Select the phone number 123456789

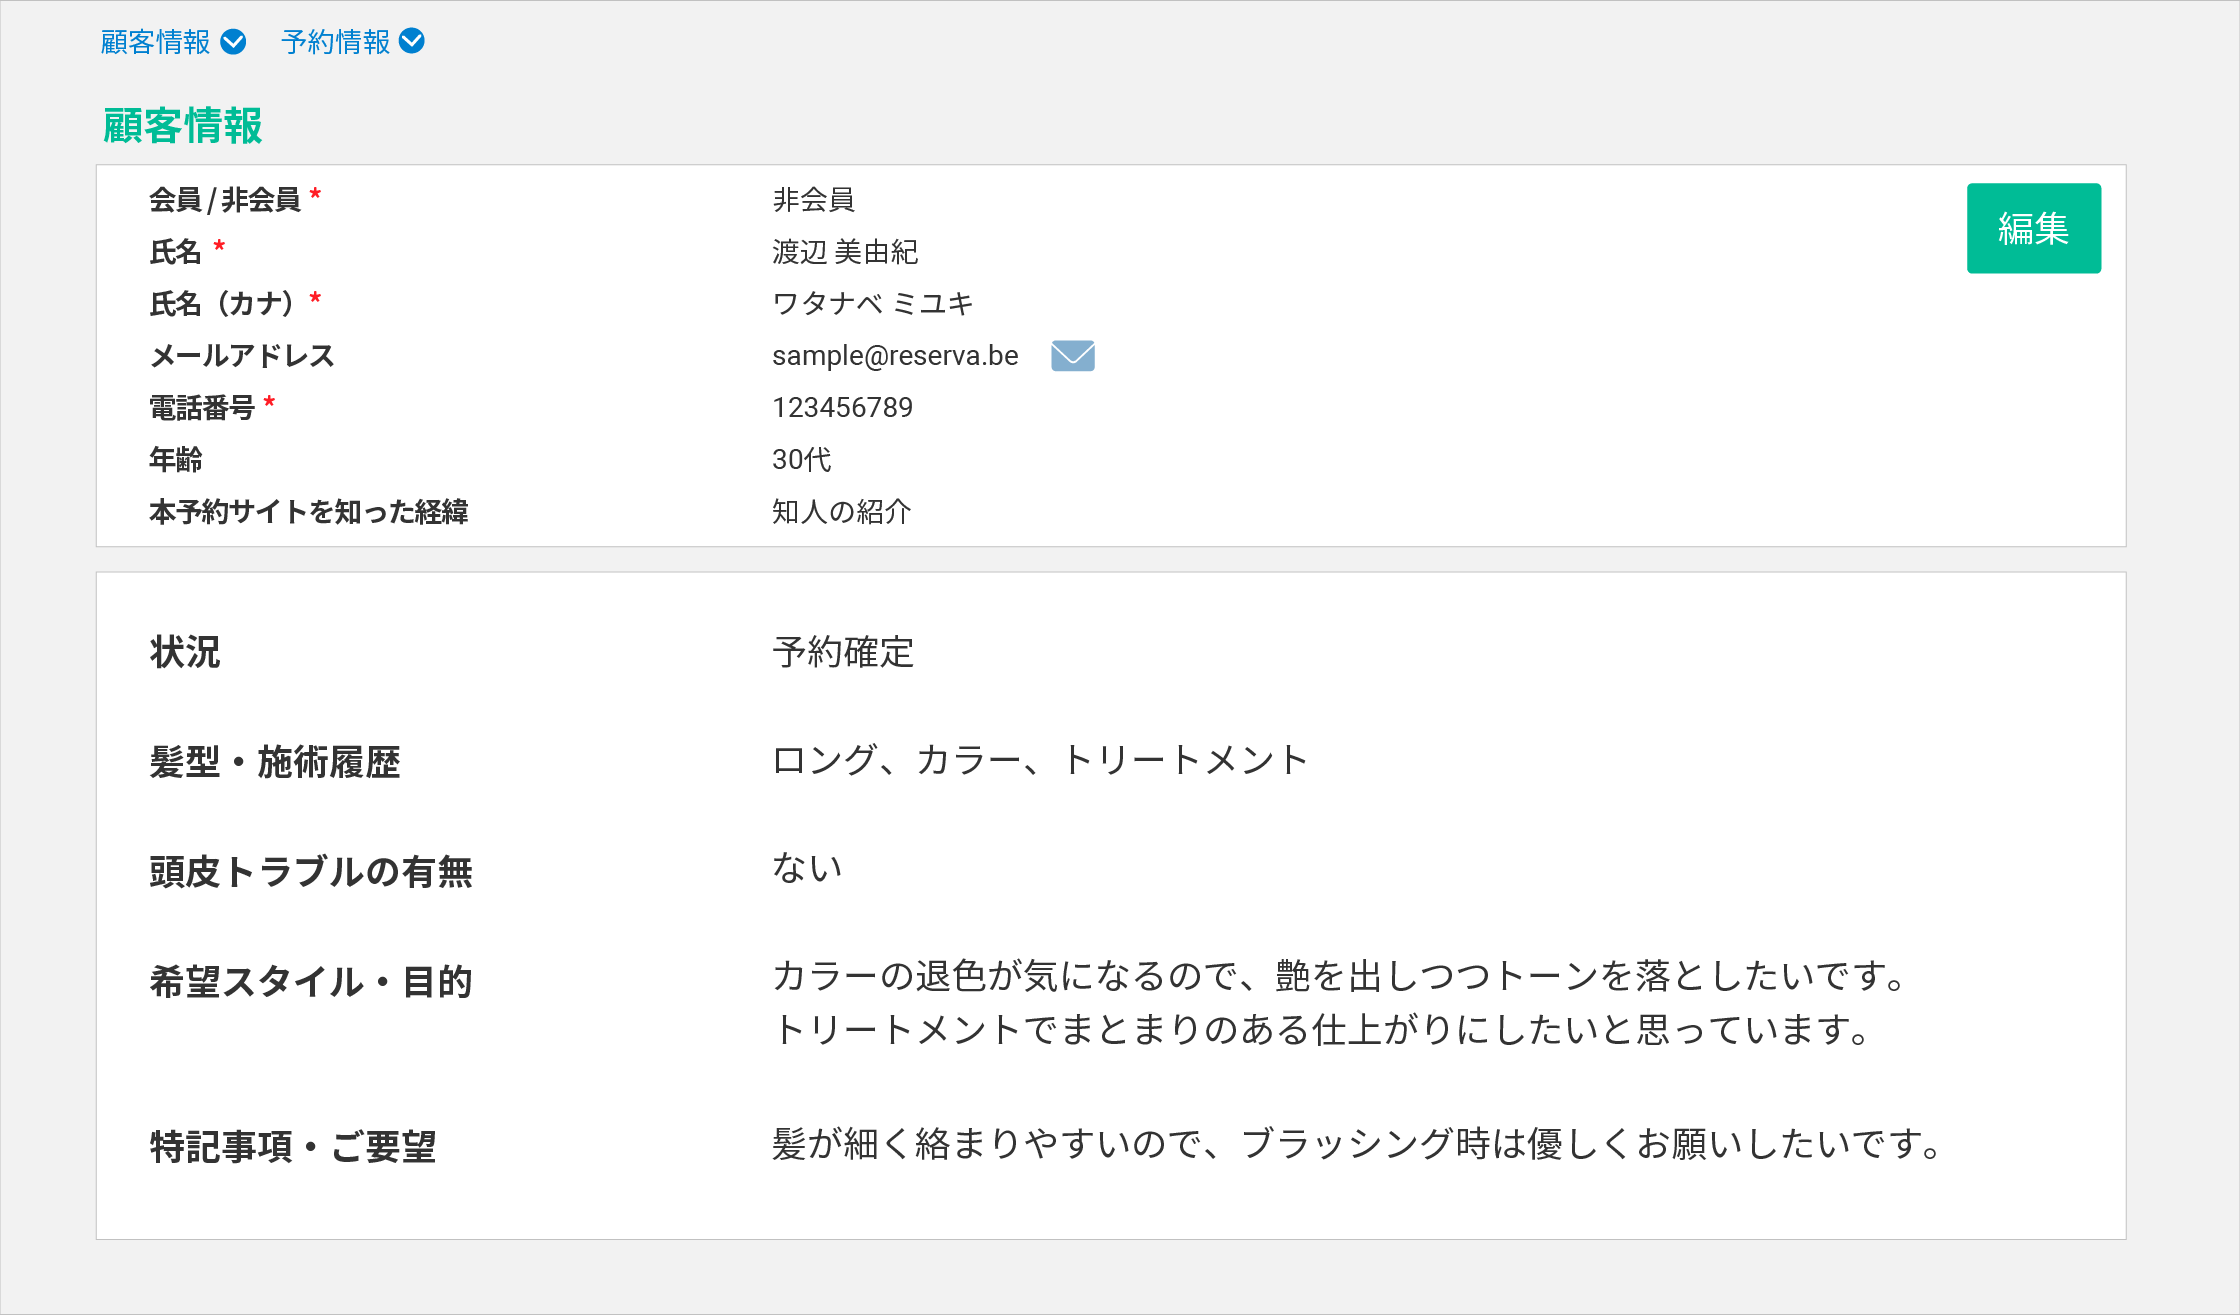pyautogui.click(x=842, y=408)
